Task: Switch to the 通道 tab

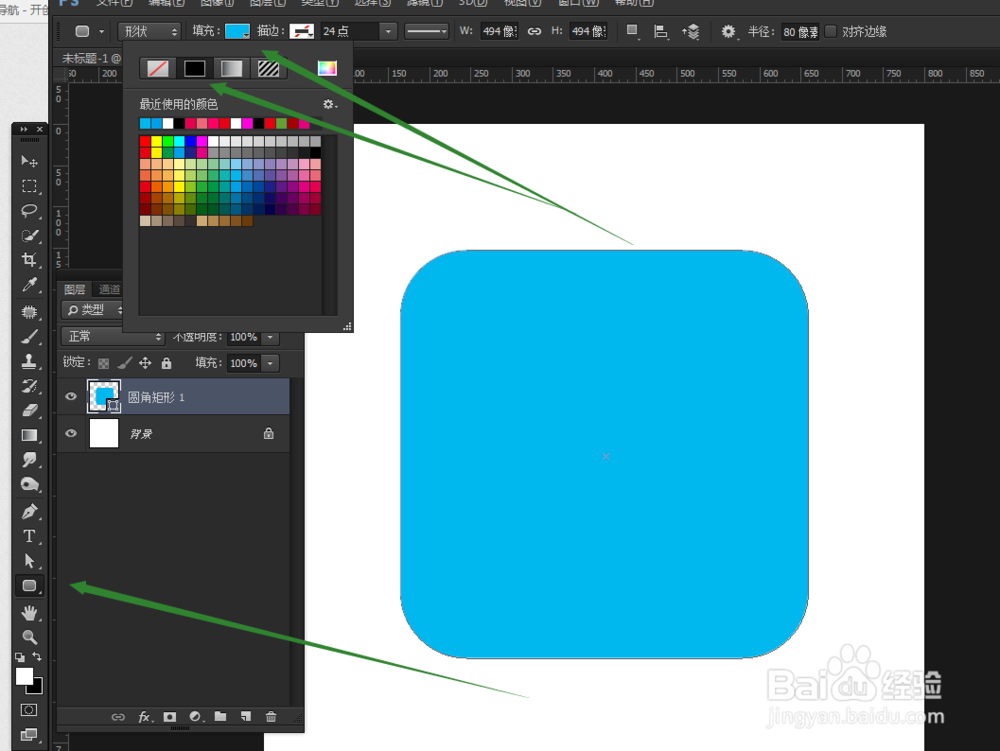Action: click(110, 289)
